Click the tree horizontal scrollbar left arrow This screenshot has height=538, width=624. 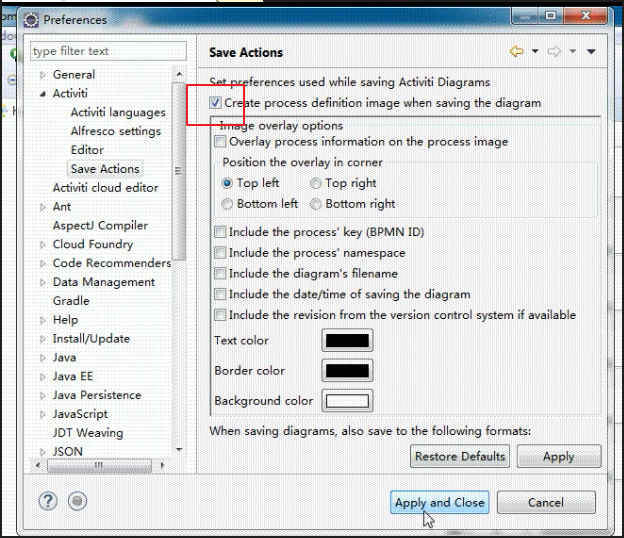(x=38, y=465)
